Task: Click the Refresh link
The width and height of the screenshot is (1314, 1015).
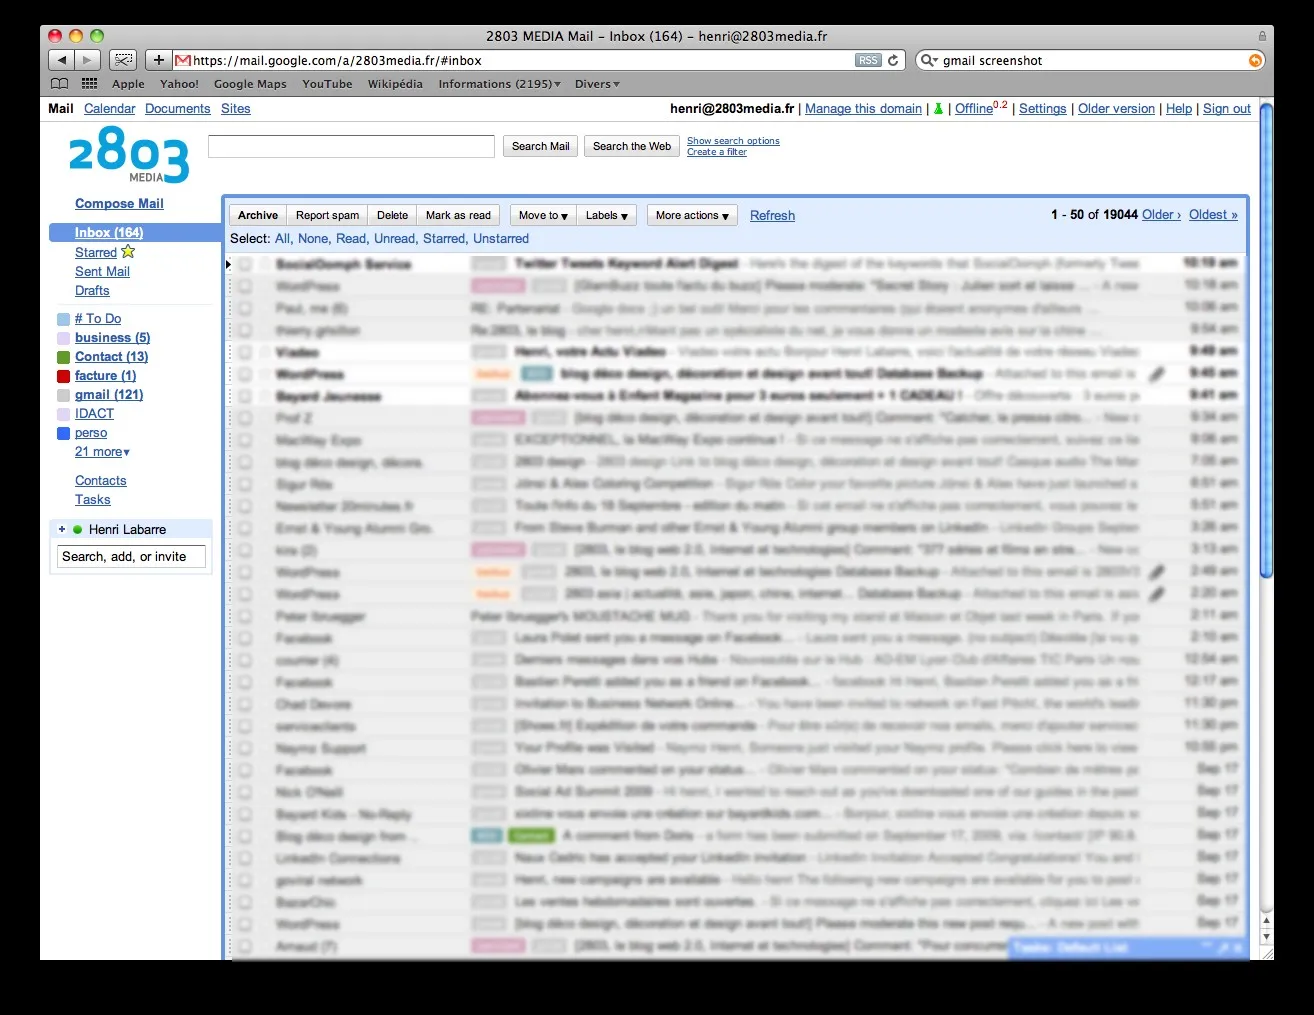Action: 772,215
